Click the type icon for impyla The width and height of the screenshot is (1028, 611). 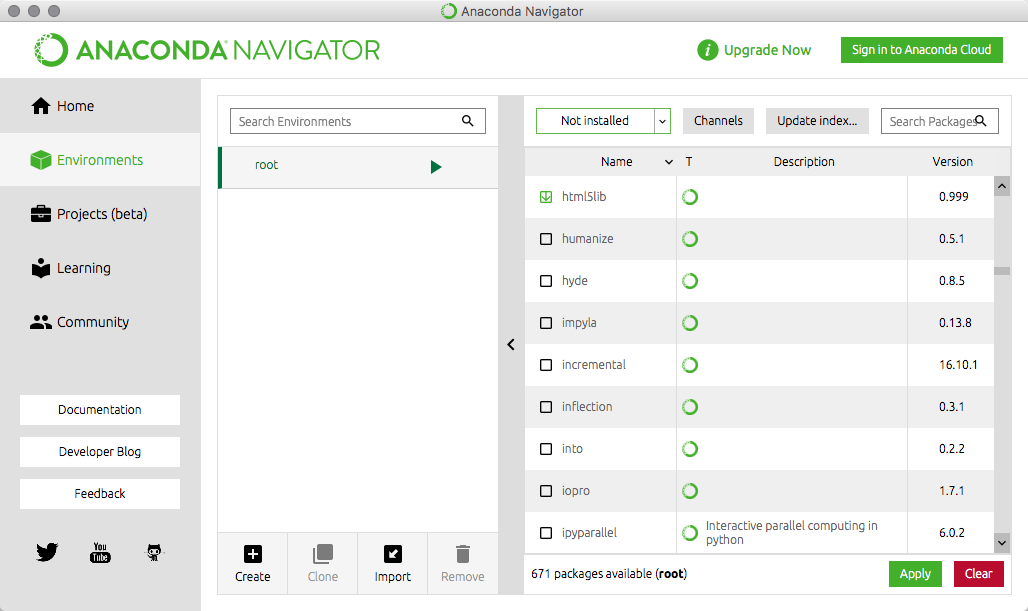coord(690,323)
